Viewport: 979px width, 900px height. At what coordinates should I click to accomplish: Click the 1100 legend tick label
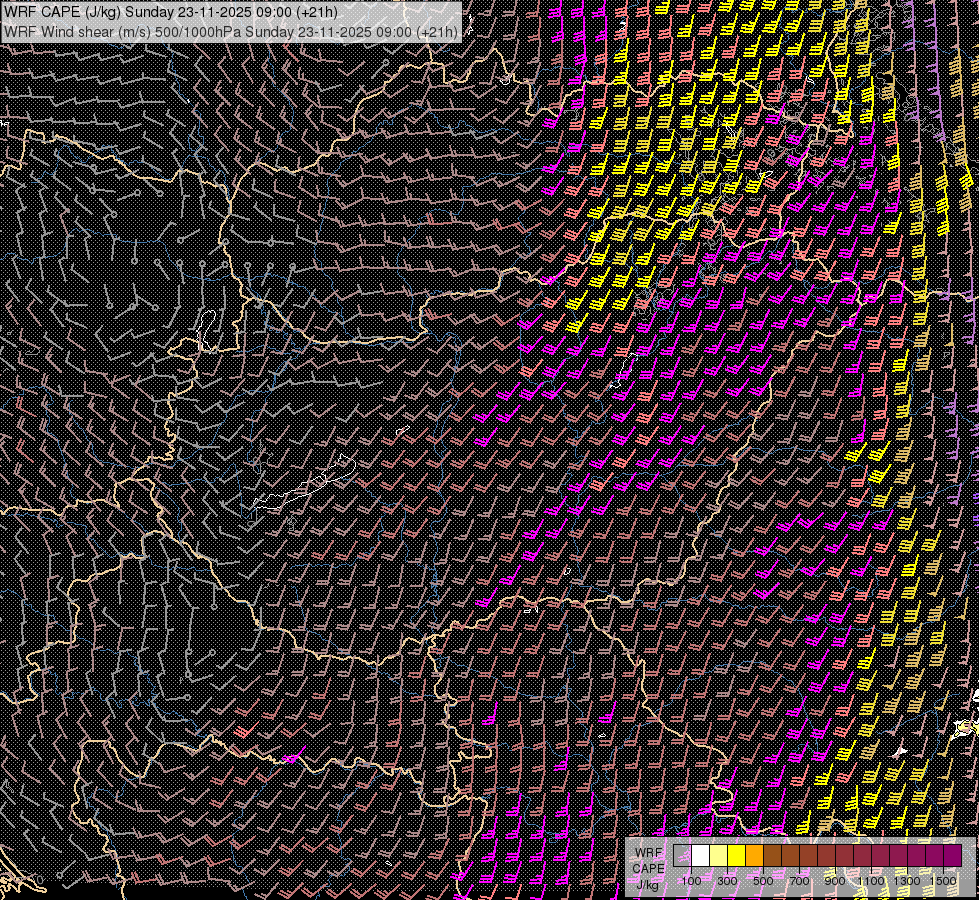[871, 881]
